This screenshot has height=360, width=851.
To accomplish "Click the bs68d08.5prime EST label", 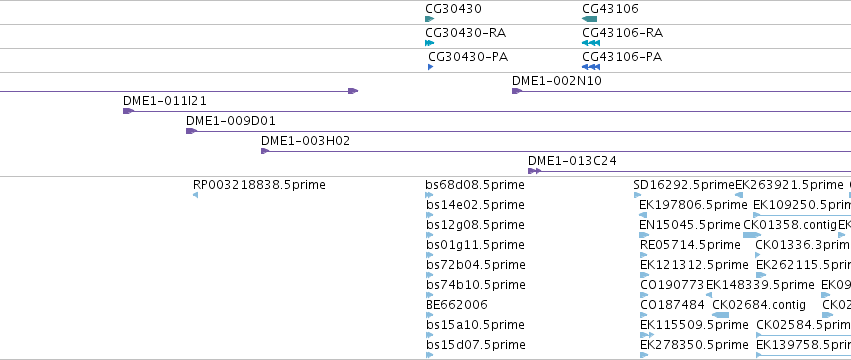I will pyautogui.click(x=475, y=185).
